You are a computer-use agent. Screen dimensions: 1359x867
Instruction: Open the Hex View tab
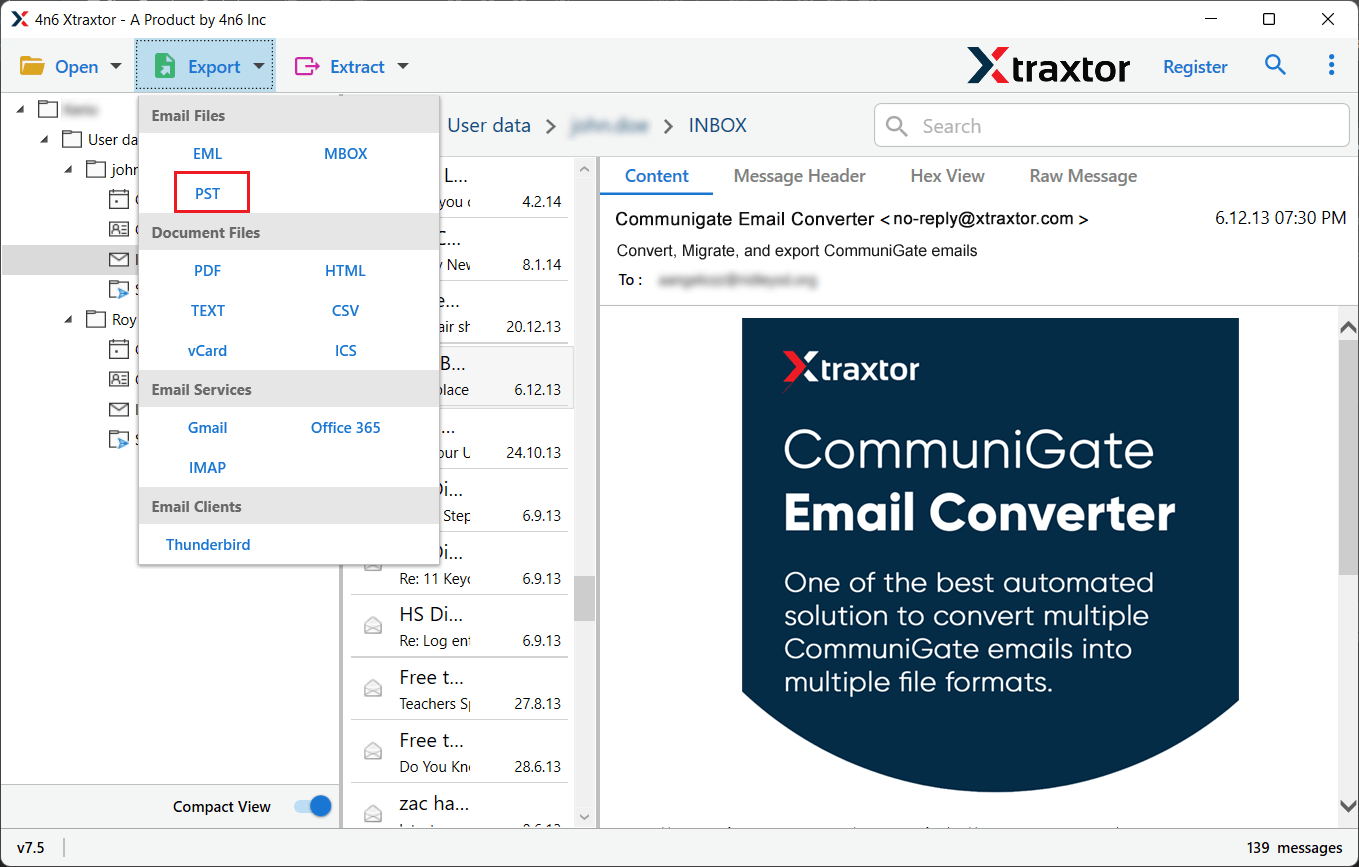(x=948, y=176)
